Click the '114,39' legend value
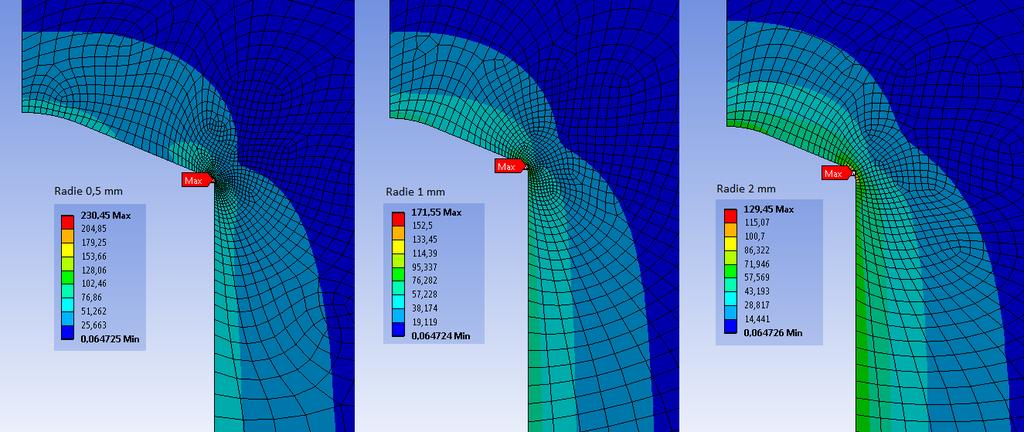This screenshot has width=1024, height=432. [x=424, y=253]
